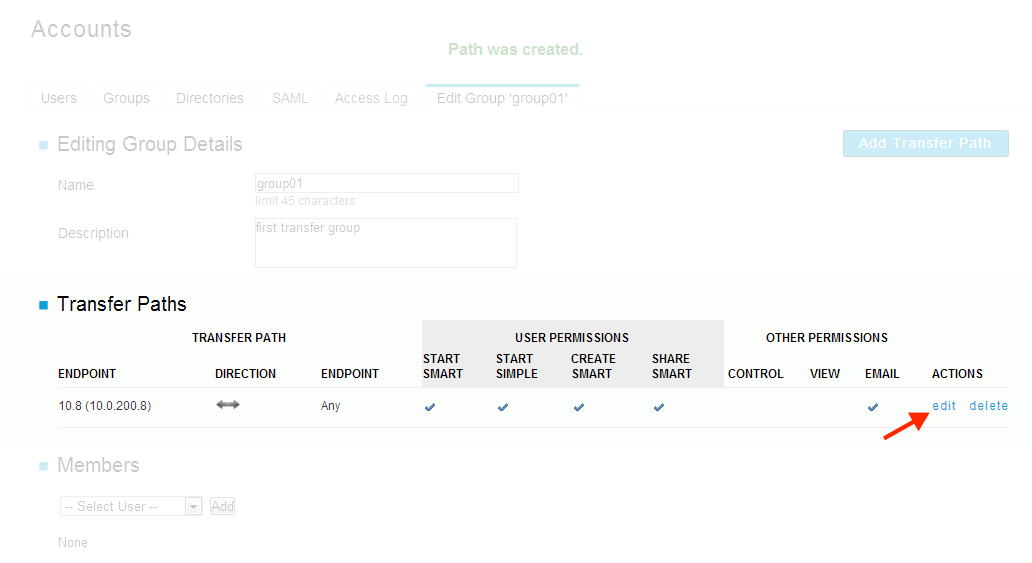Viewport: 1032px width, 563px height.
Task: Click the Create Smart permission checkmark
Action: (x=579, y=407)
